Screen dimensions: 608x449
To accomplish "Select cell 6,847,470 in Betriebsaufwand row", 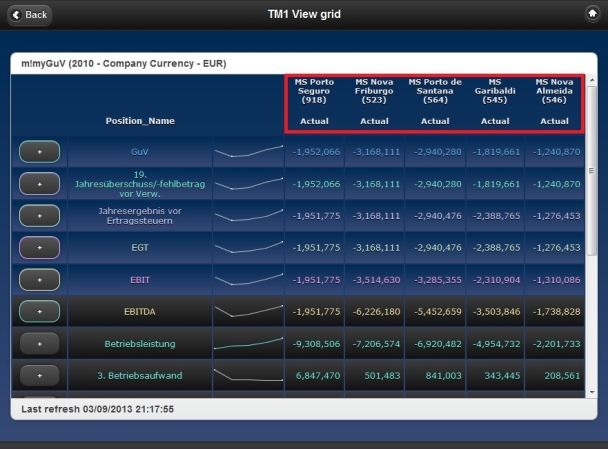I will (314, 375).
